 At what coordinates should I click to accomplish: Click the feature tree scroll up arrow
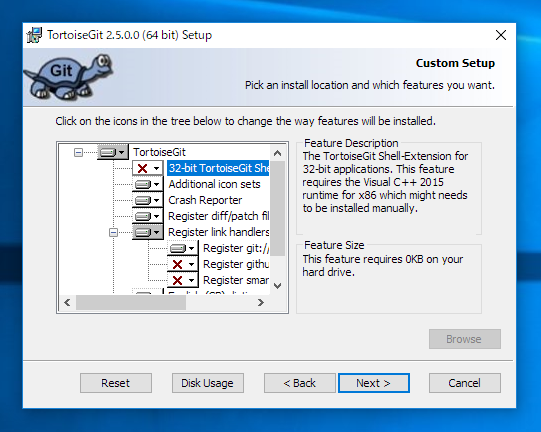[277, 153]
